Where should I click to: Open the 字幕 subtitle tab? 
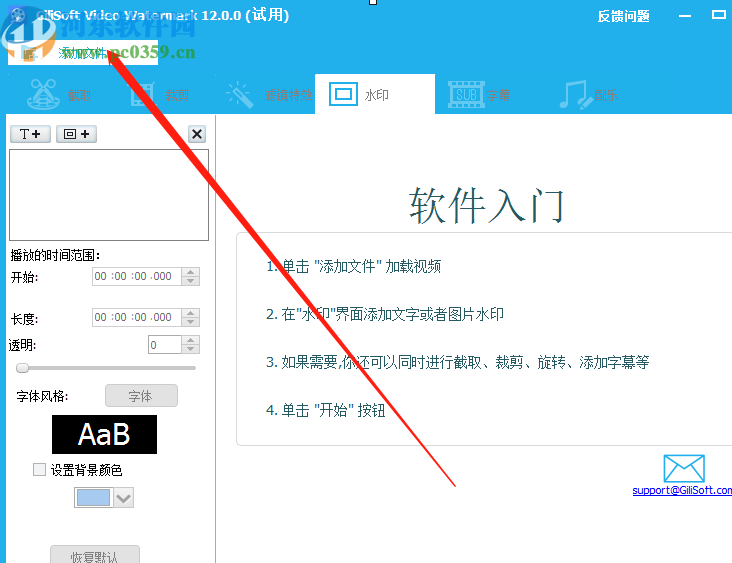(x=479, y=94)
